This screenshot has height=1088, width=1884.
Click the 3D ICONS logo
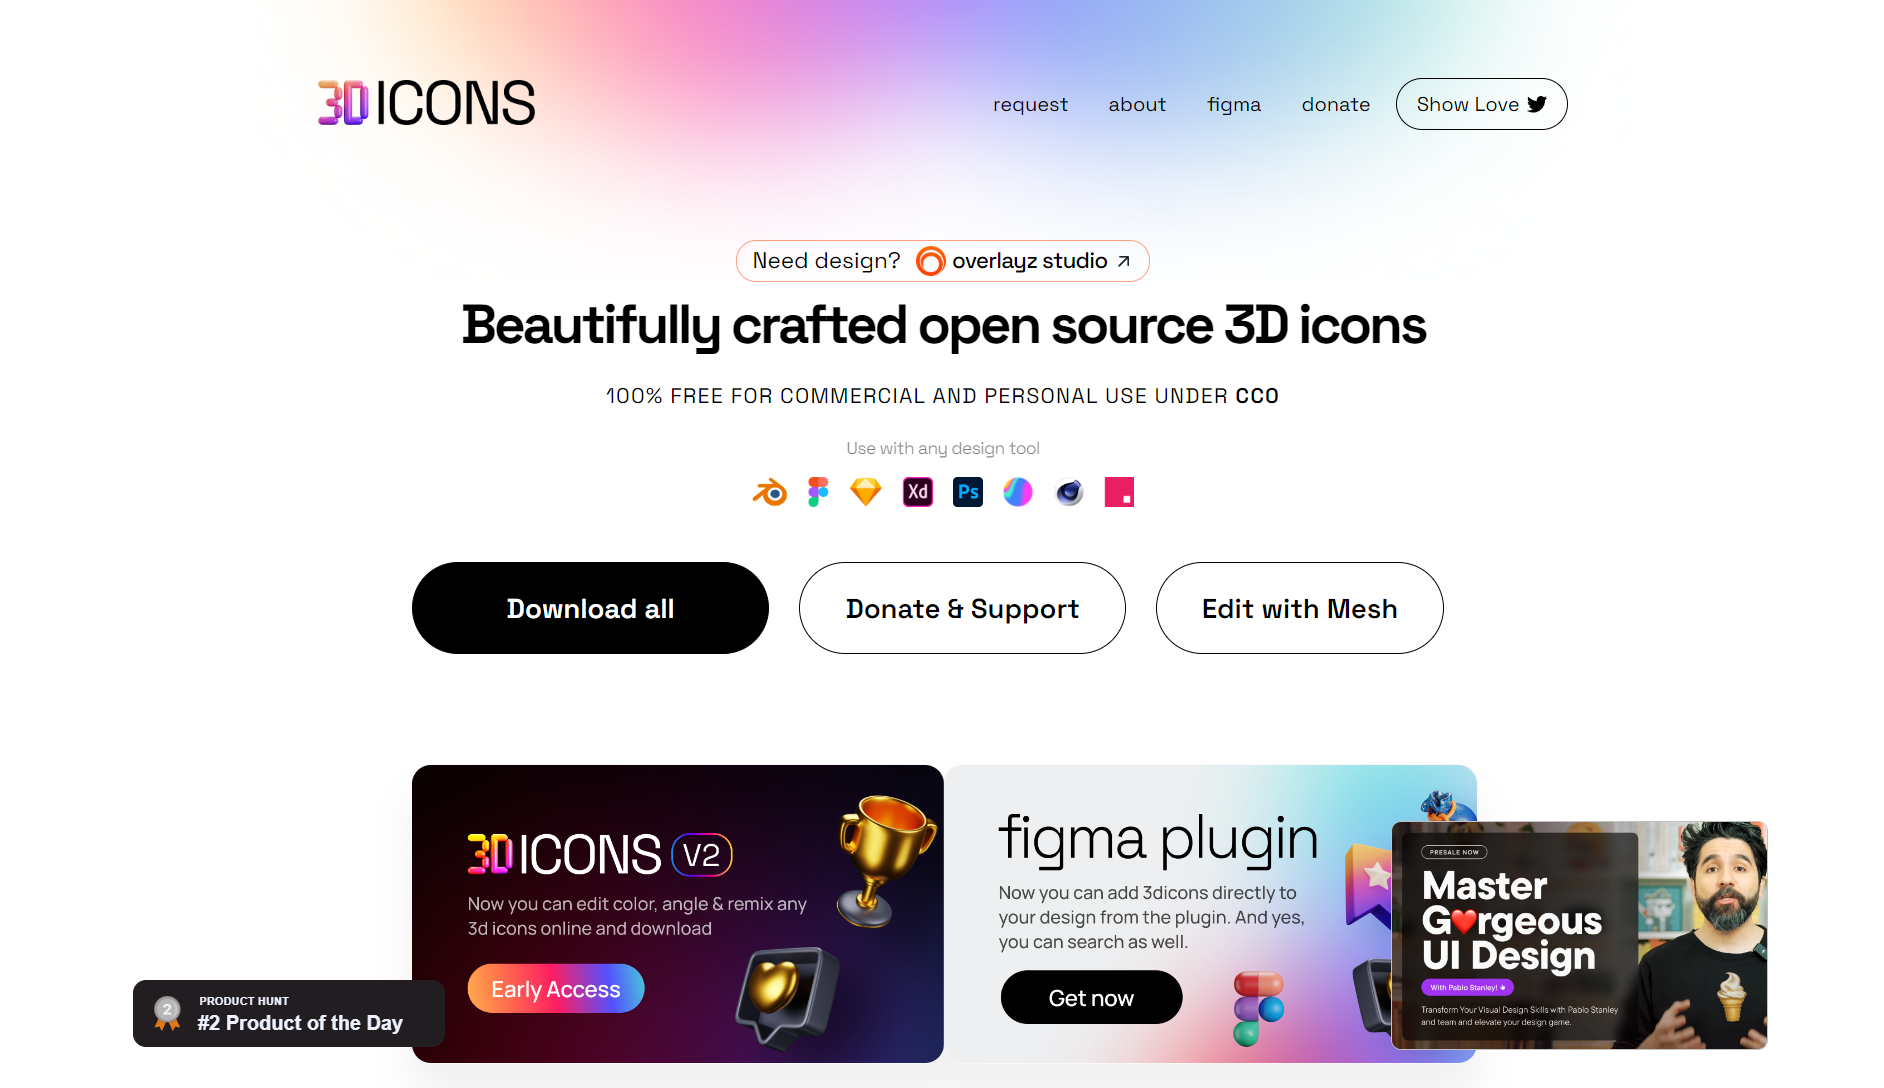coord(427,103)
